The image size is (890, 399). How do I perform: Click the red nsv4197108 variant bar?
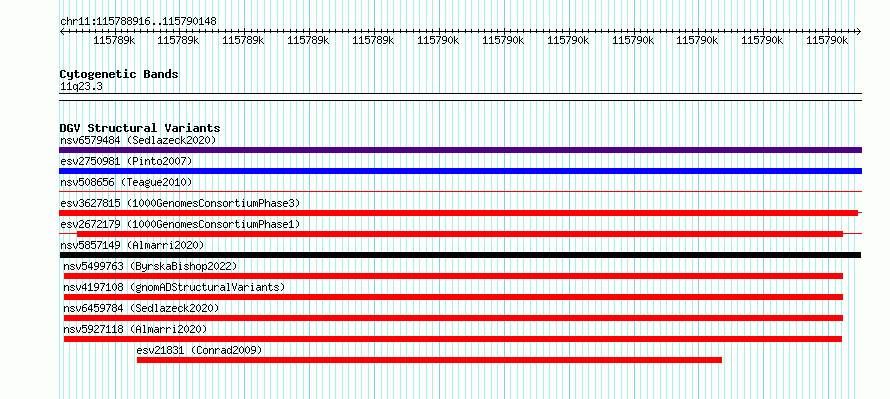tap(454, 297)
